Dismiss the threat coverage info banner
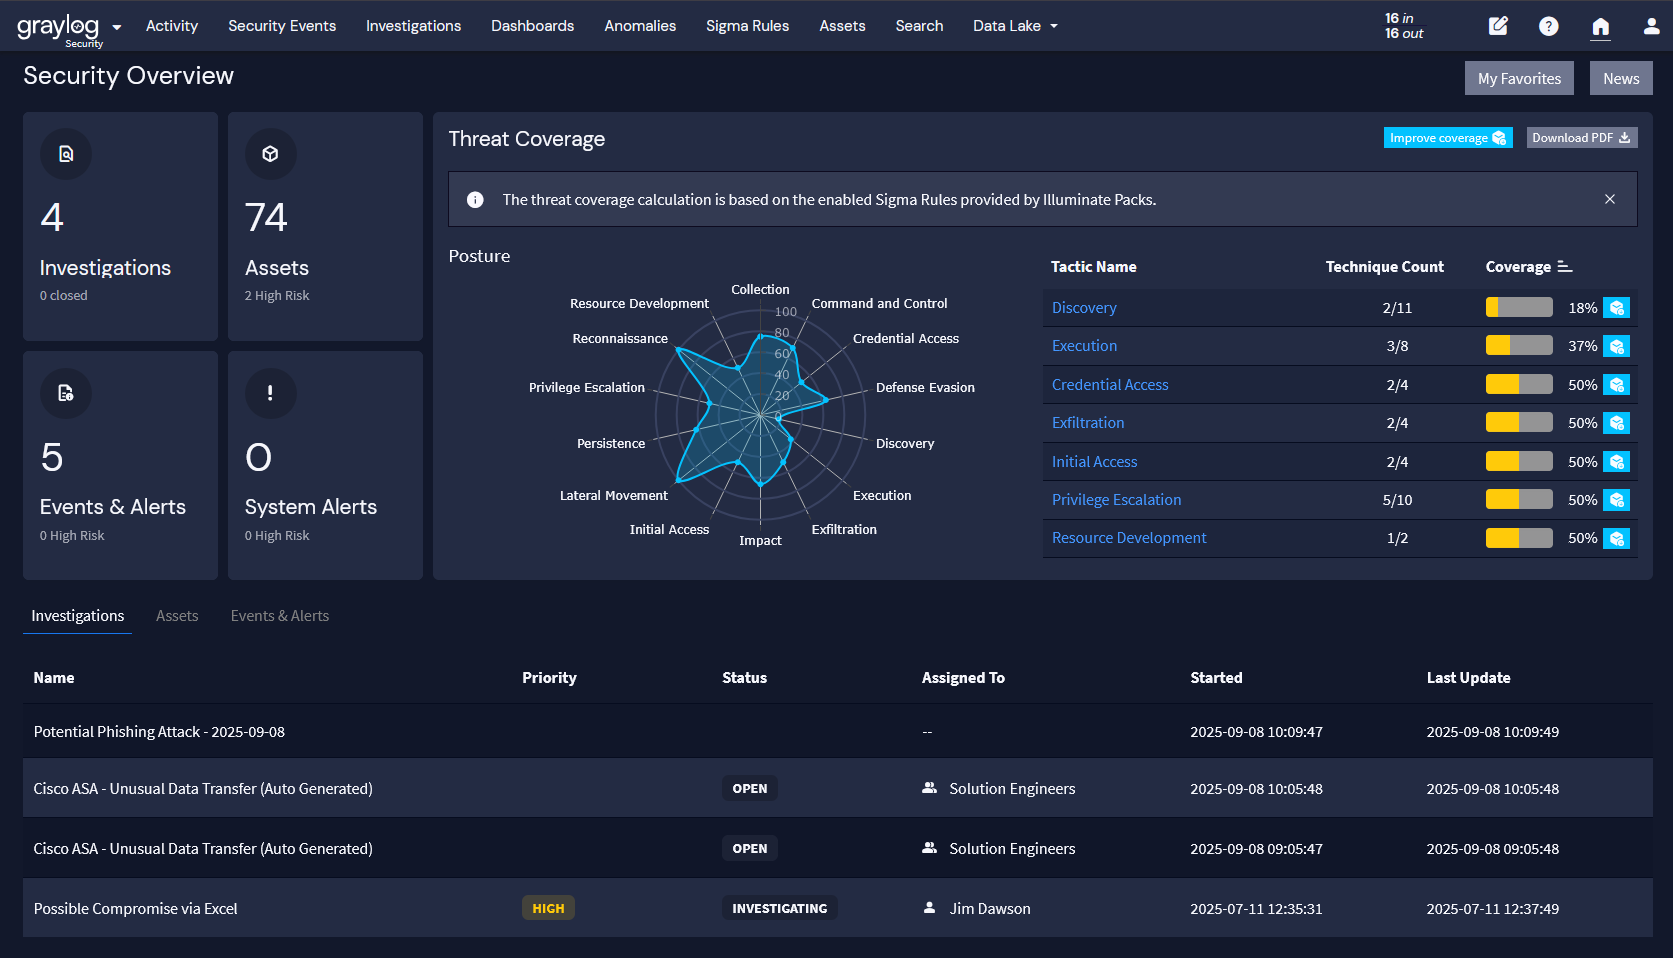 click(x=1610, y=199)
